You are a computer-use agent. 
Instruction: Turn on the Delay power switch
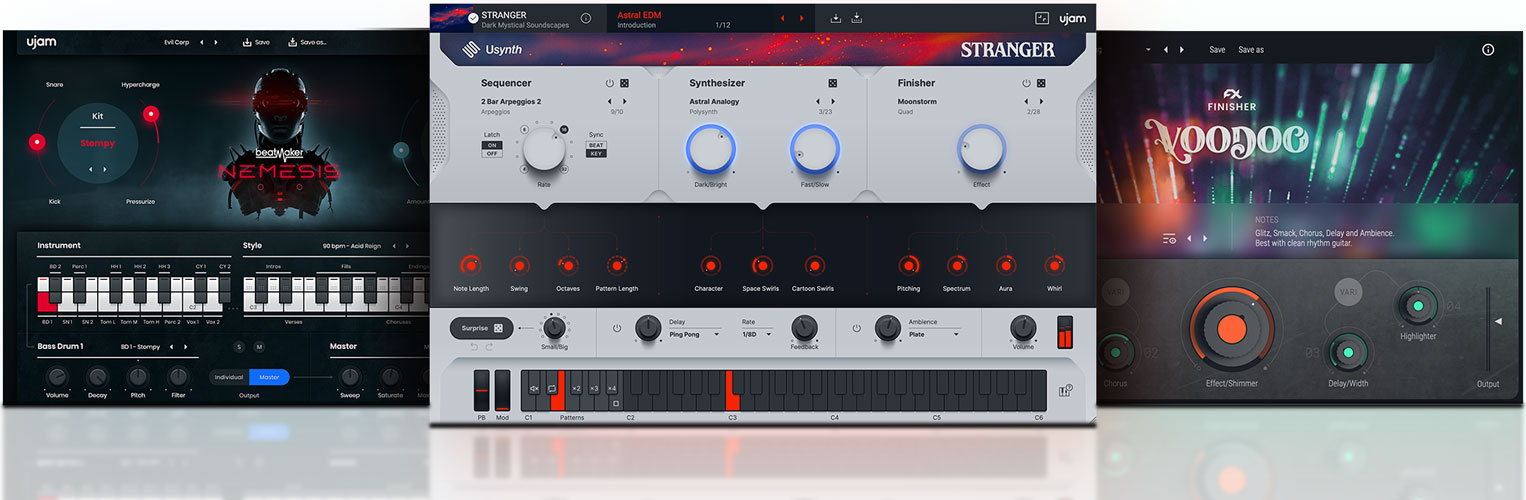pyautogui.click(x=616, y=328)
